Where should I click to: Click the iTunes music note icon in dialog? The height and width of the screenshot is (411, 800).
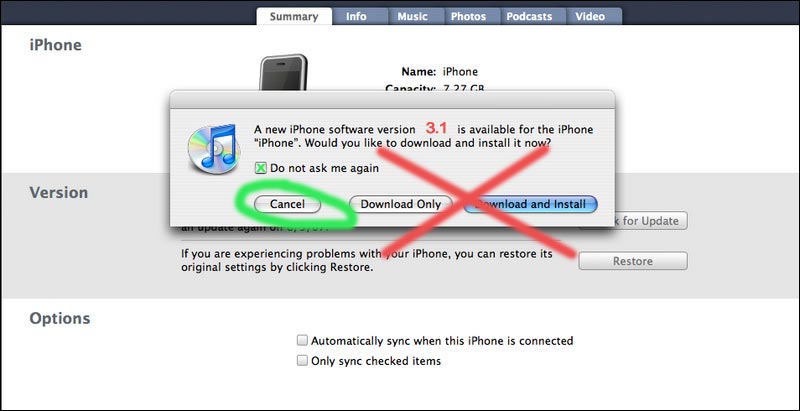214,149
